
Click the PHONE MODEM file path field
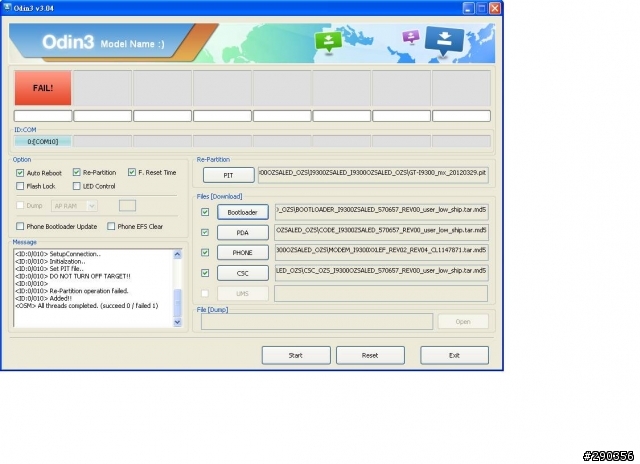click(381, 253)
